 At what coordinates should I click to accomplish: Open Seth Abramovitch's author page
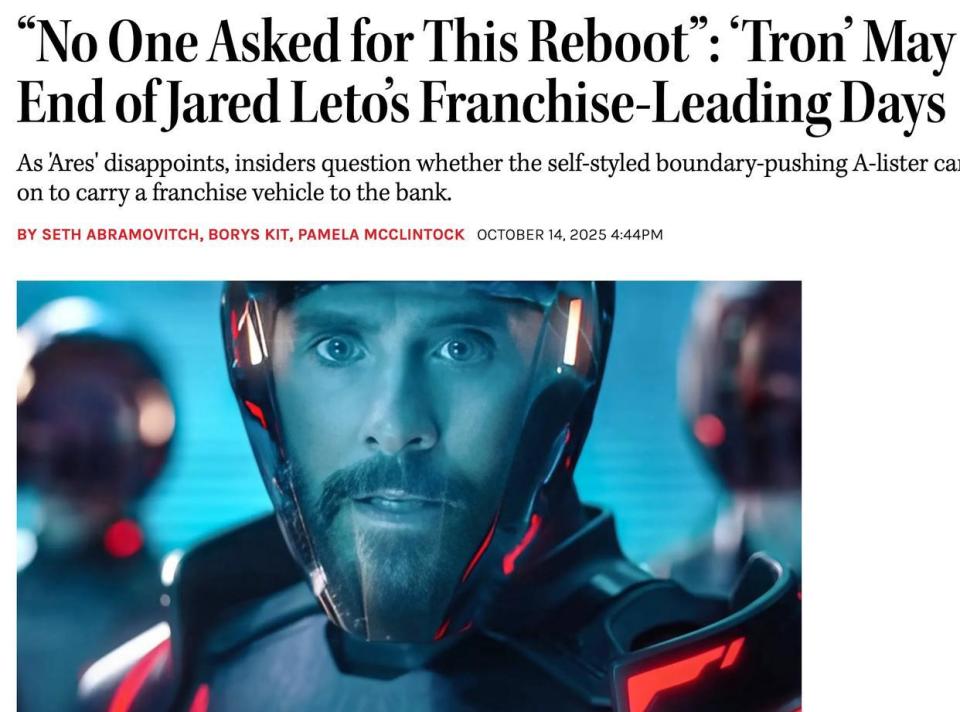coord(120,234)
